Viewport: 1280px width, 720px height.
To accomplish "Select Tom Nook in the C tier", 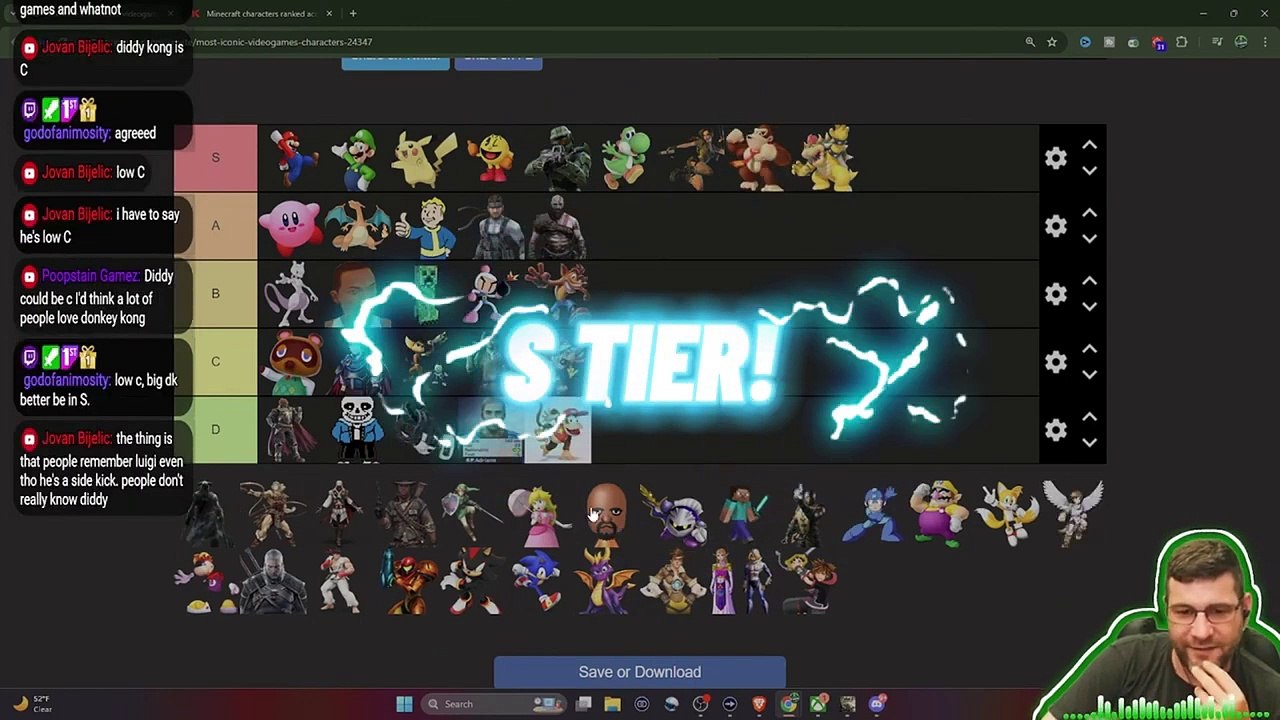I will pos(291,362).
